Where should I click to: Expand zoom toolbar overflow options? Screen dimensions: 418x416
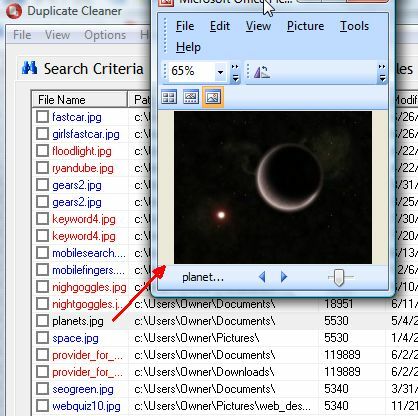pos(235,73)
